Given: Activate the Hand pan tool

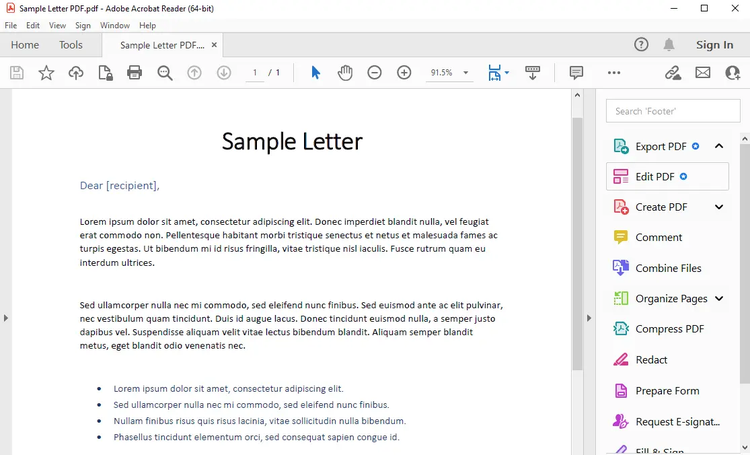Looking at the screenshot, I should (x=345, y=73).
